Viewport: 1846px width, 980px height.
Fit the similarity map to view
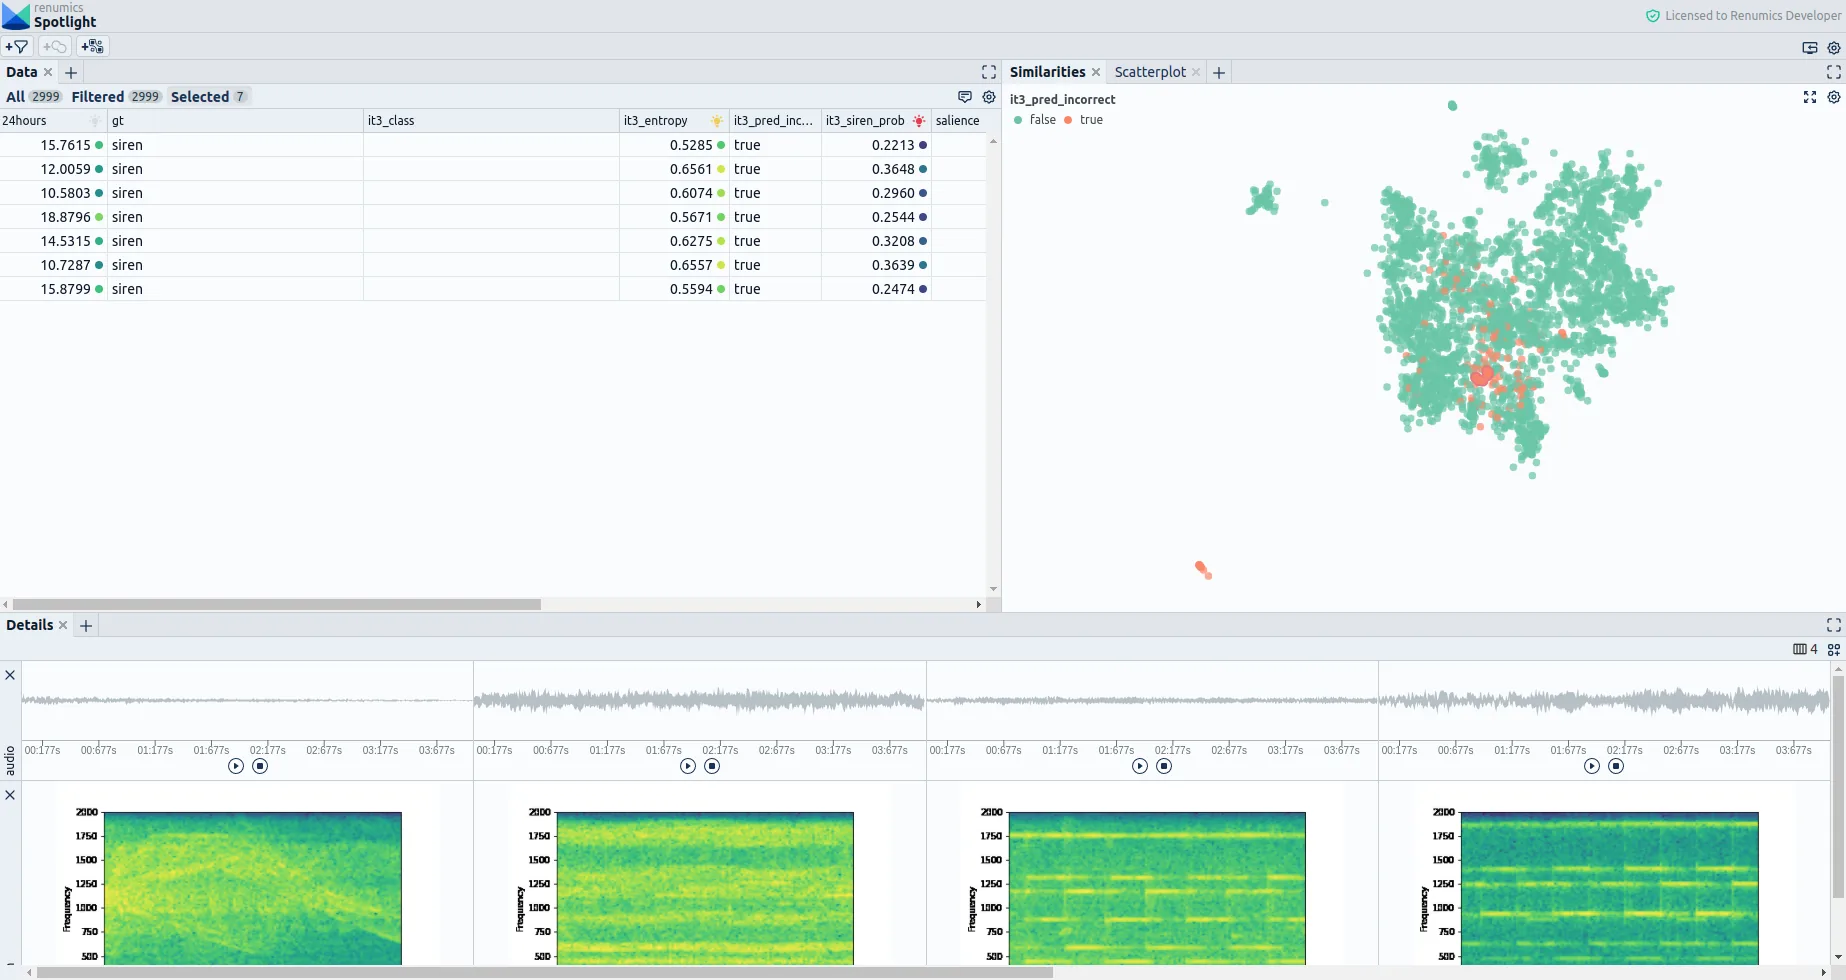tap(1810, 97)
